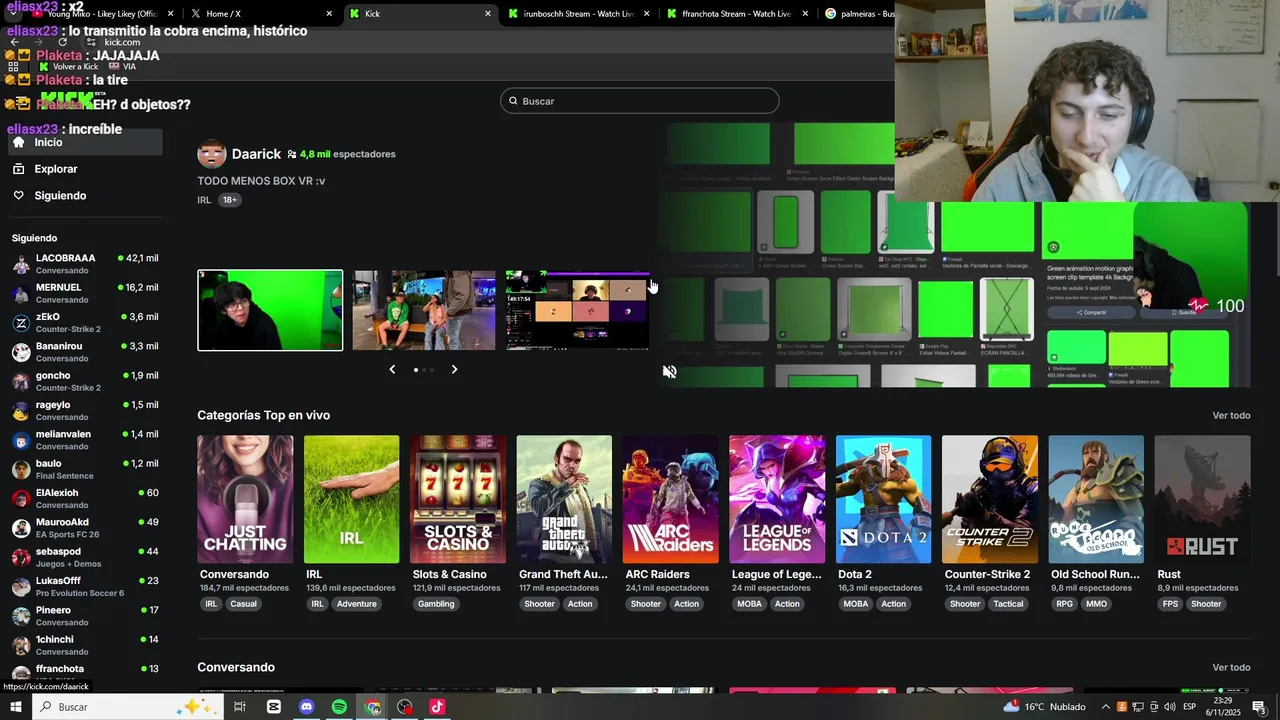Show hidden system tray icons
This screenshot has height=720, width=1280.
(x=1107, y=707)
